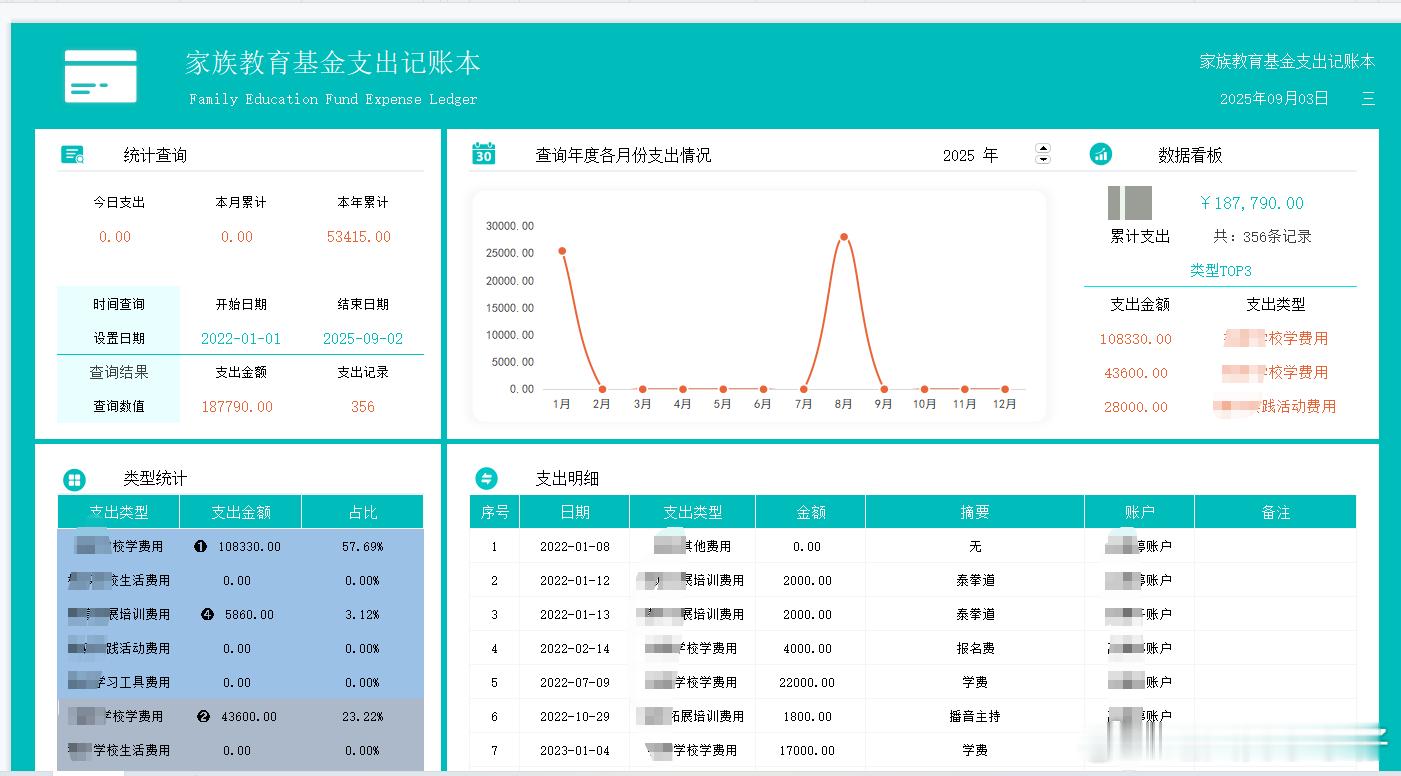Click the 统计查询 search panel icon
Image resolution: width=1401 pixels, height=776 pixels.
(x=73, y=155)
